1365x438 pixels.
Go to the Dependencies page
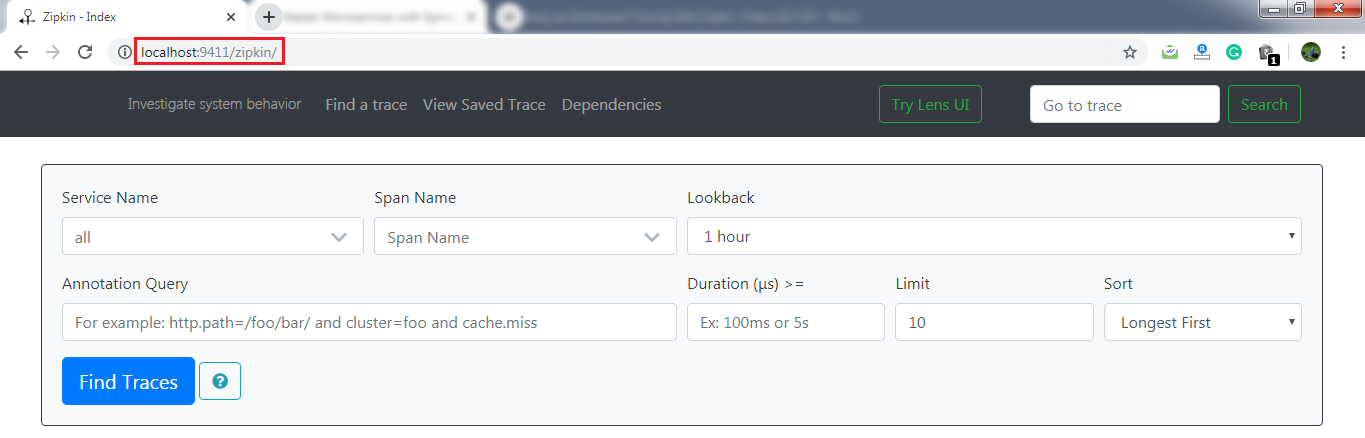611,105
